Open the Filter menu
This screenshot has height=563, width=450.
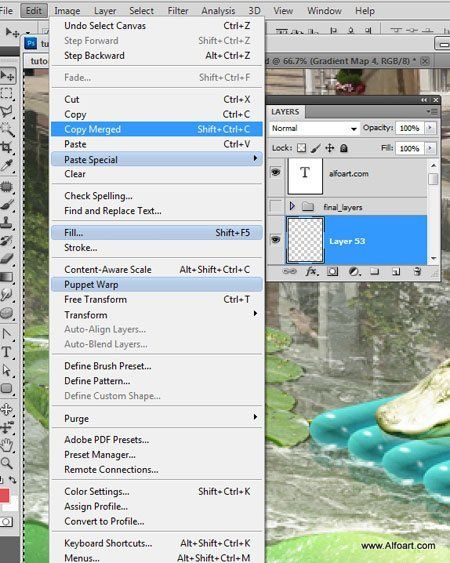(178, 11)
